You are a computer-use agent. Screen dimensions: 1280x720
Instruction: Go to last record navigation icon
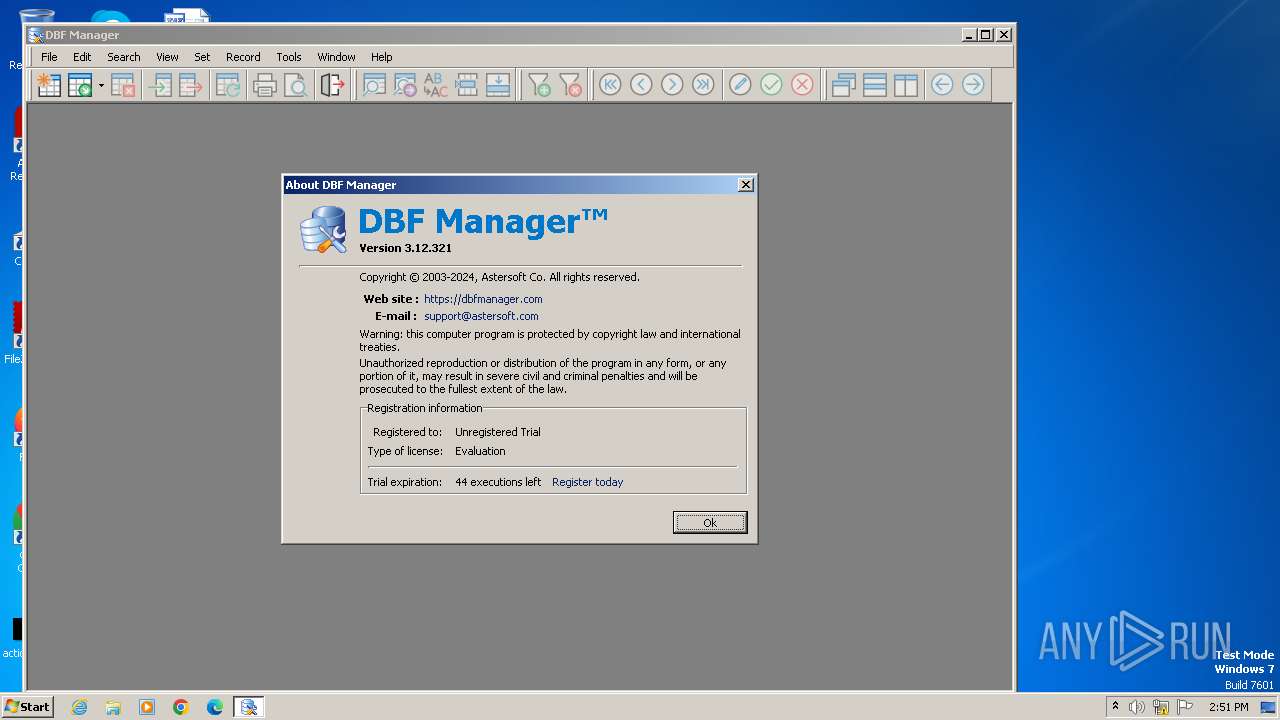pos(703,85)
